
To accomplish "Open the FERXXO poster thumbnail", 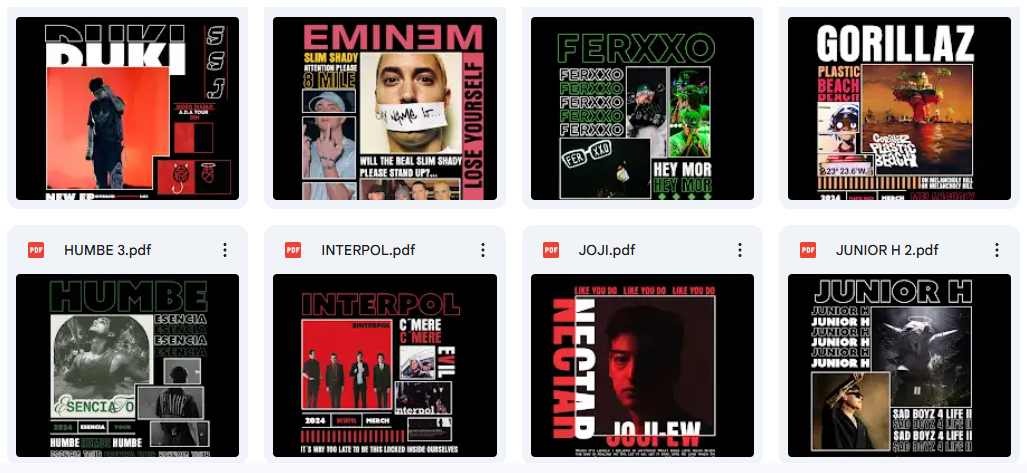I will pos(643,108).
